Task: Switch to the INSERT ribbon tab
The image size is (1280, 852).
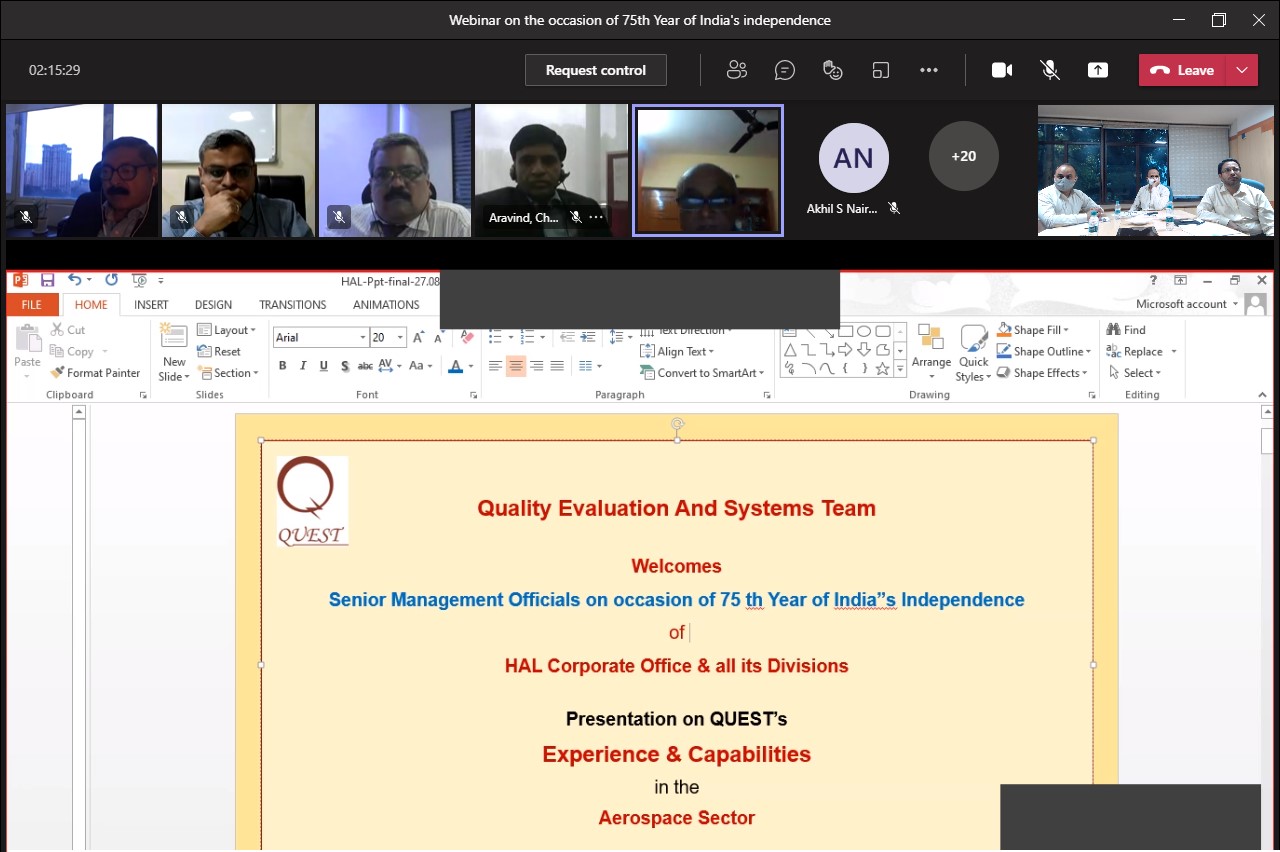Action: pos(151,305)
